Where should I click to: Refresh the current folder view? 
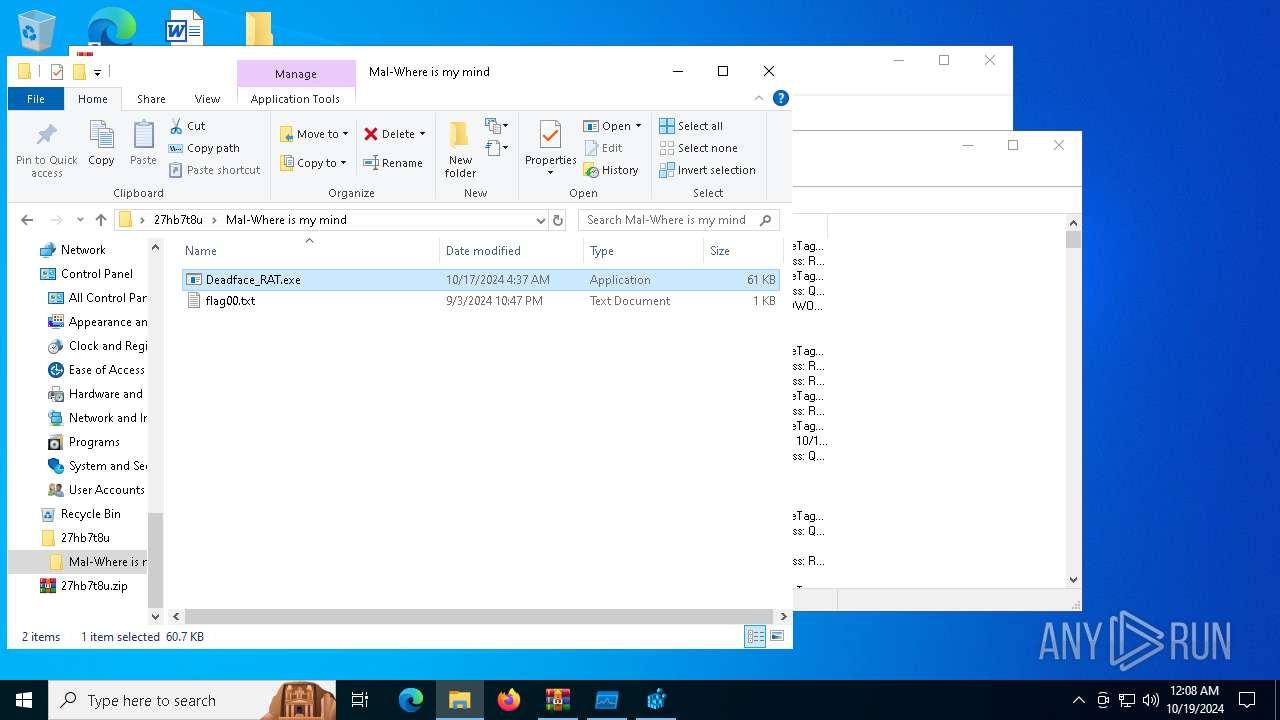[x=558, y=220]
